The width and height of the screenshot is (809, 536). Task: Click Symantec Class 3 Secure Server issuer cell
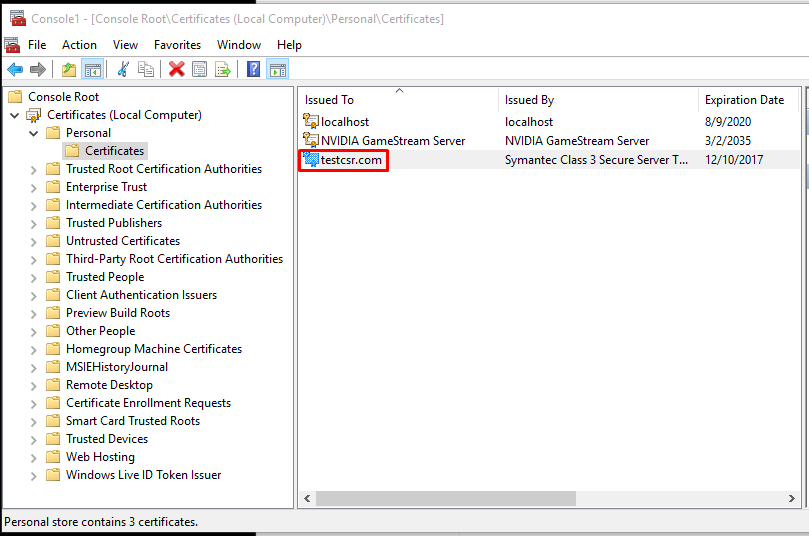(596, 160)
